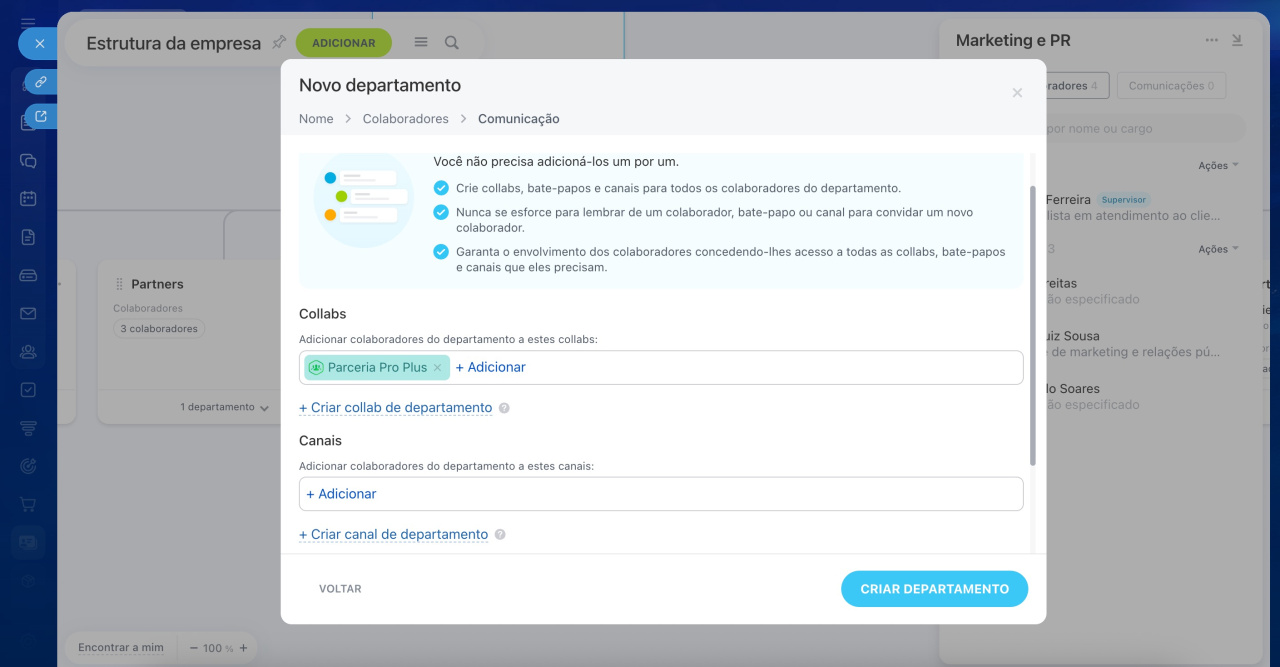Open the list menu icon next to Adicionar

click(421, 43)
